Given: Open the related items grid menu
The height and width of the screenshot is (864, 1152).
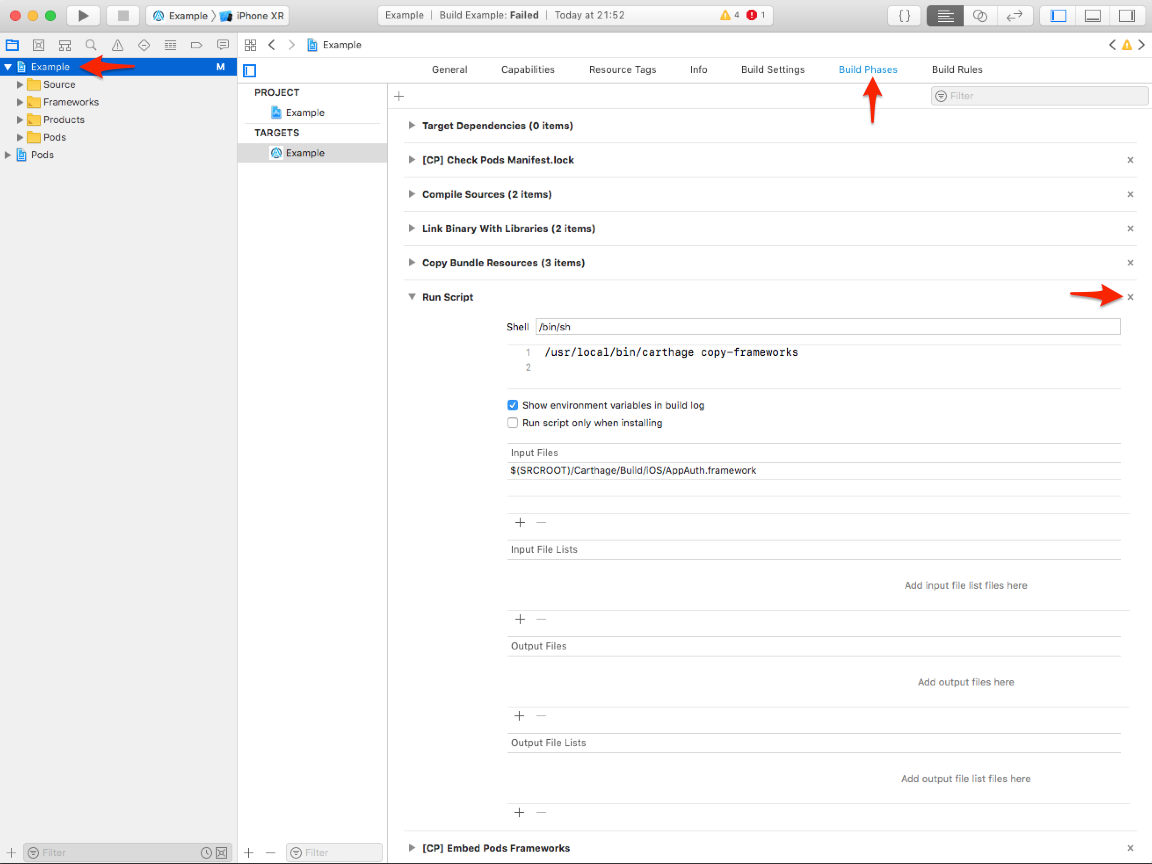Looking at the screenshot, I should 251,45.
